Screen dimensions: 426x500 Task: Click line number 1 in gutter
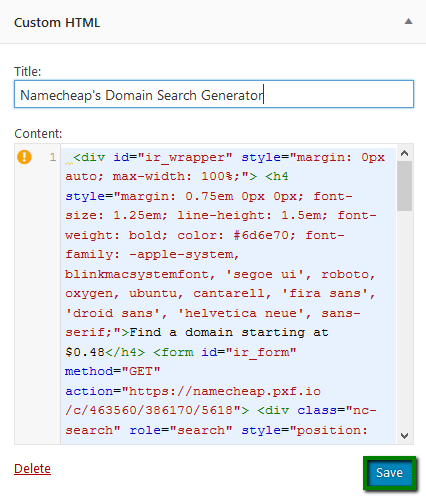(x=53, y=157)
